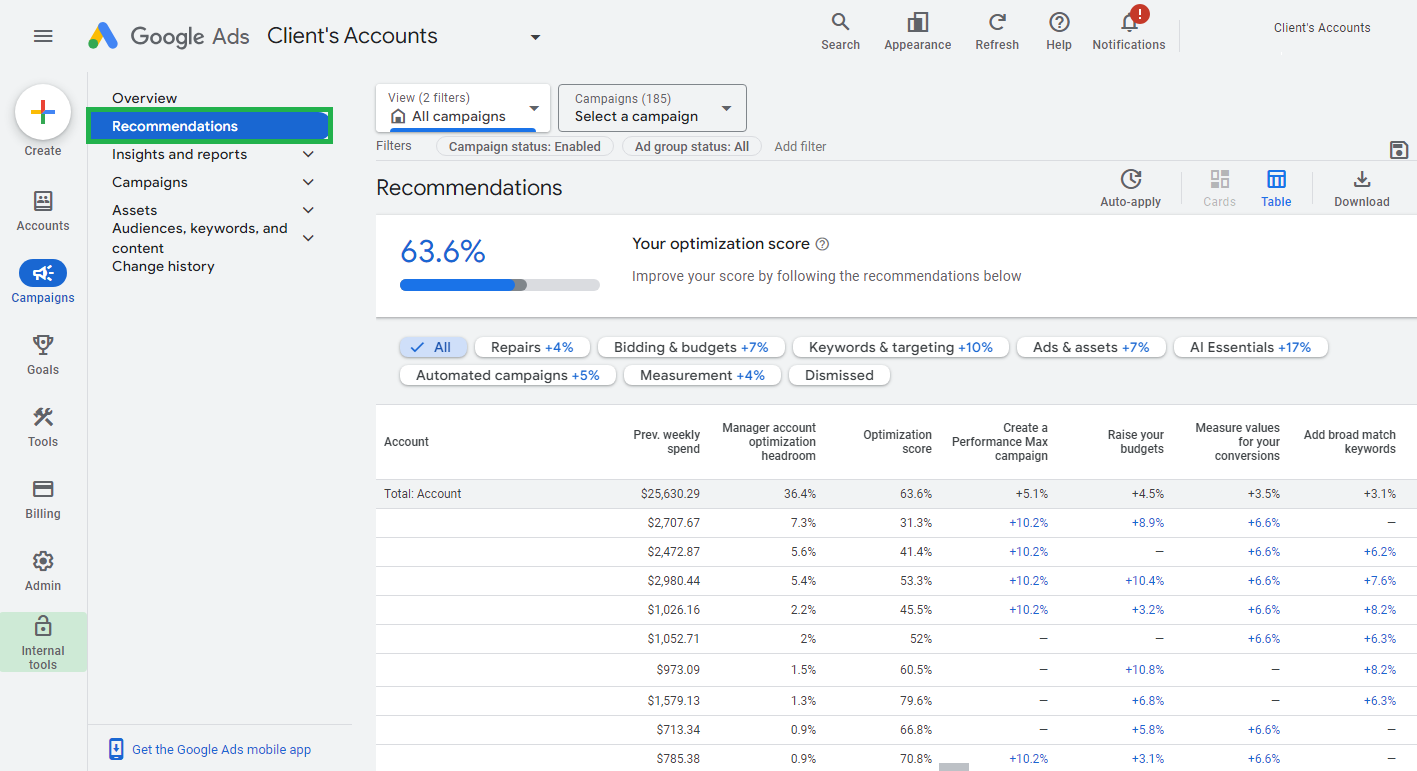Open Internal tools lock icon

click(43, 642)
